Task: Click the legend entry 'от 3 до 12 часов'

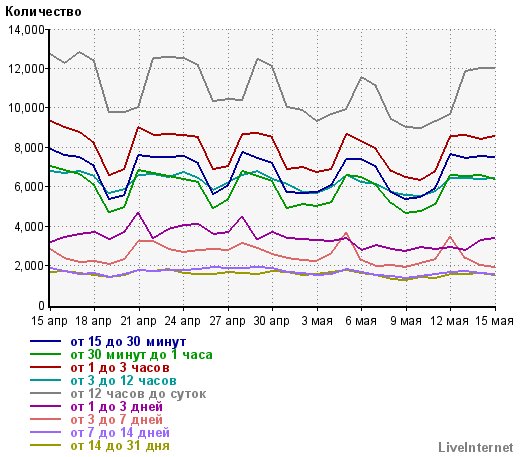Action: point(123,381)
